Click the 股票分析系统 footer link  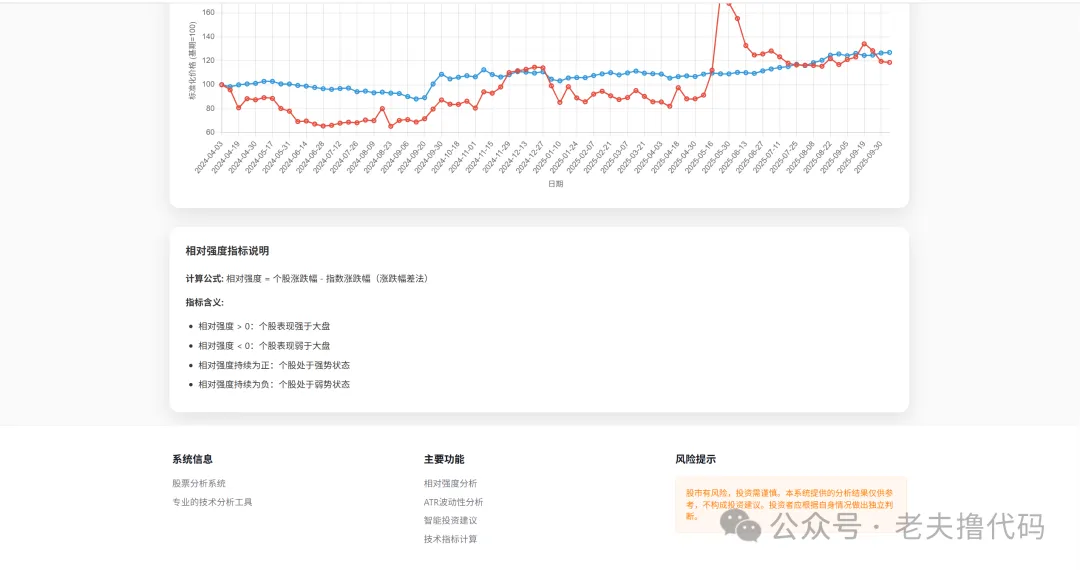click(x=198, y=483)
